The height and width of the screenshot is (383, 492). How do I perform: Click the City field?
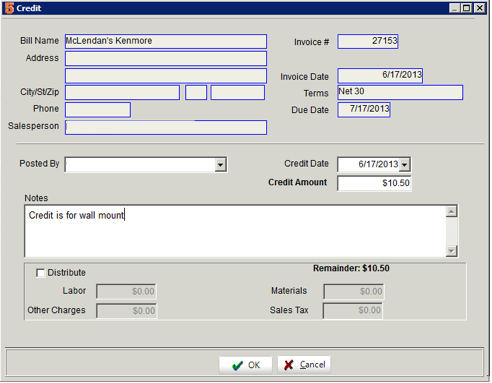(x=122, y=92)
